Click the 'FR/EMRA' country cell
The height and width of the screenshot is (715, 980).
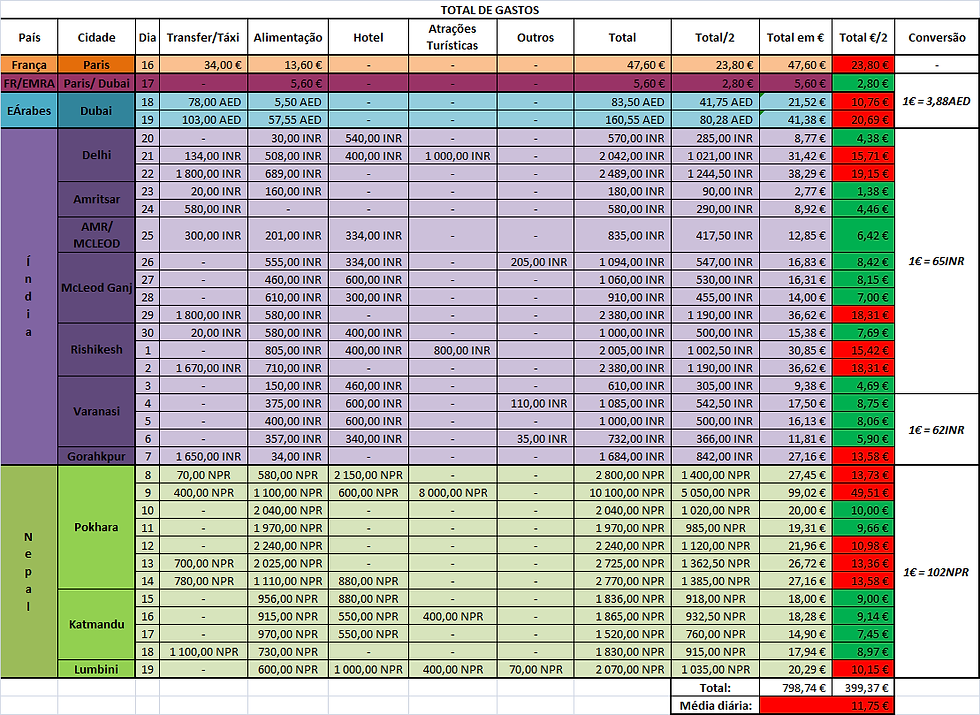(29, 83)
